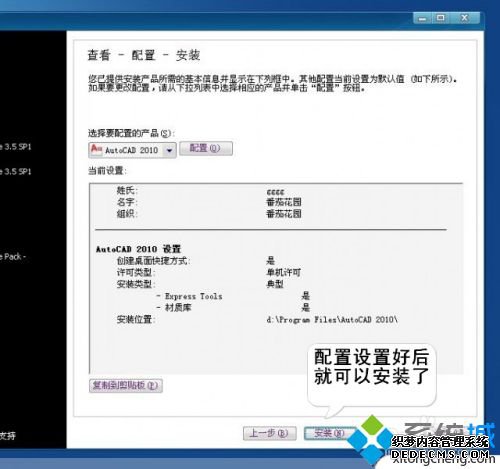The height and width of the screenshot is (469, 500).
Task: Select the second 3.5 SP1 sidebar entry
Action: (16, 172)
